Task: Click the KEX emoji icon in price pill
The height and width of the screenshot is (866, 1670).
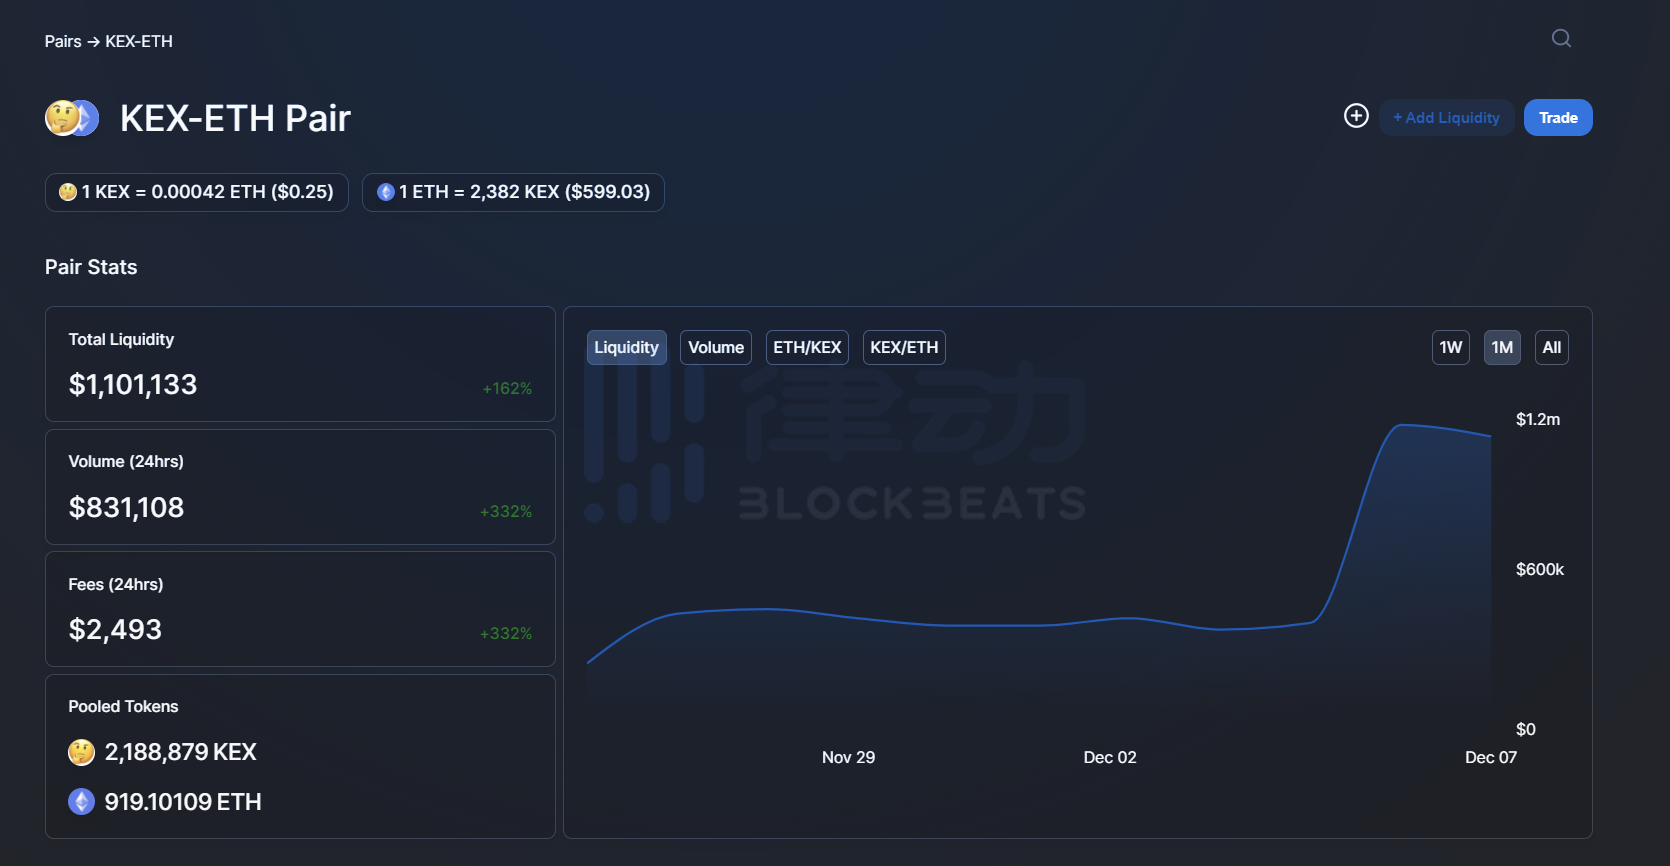Action: (x=68, y=192)
